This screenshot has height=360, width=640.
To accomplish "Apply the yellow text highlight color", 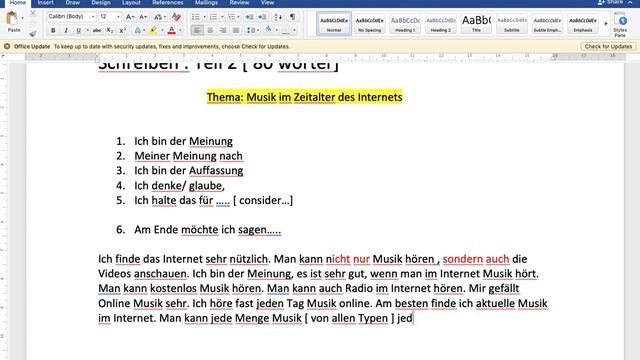I will [x=153, y=30].
